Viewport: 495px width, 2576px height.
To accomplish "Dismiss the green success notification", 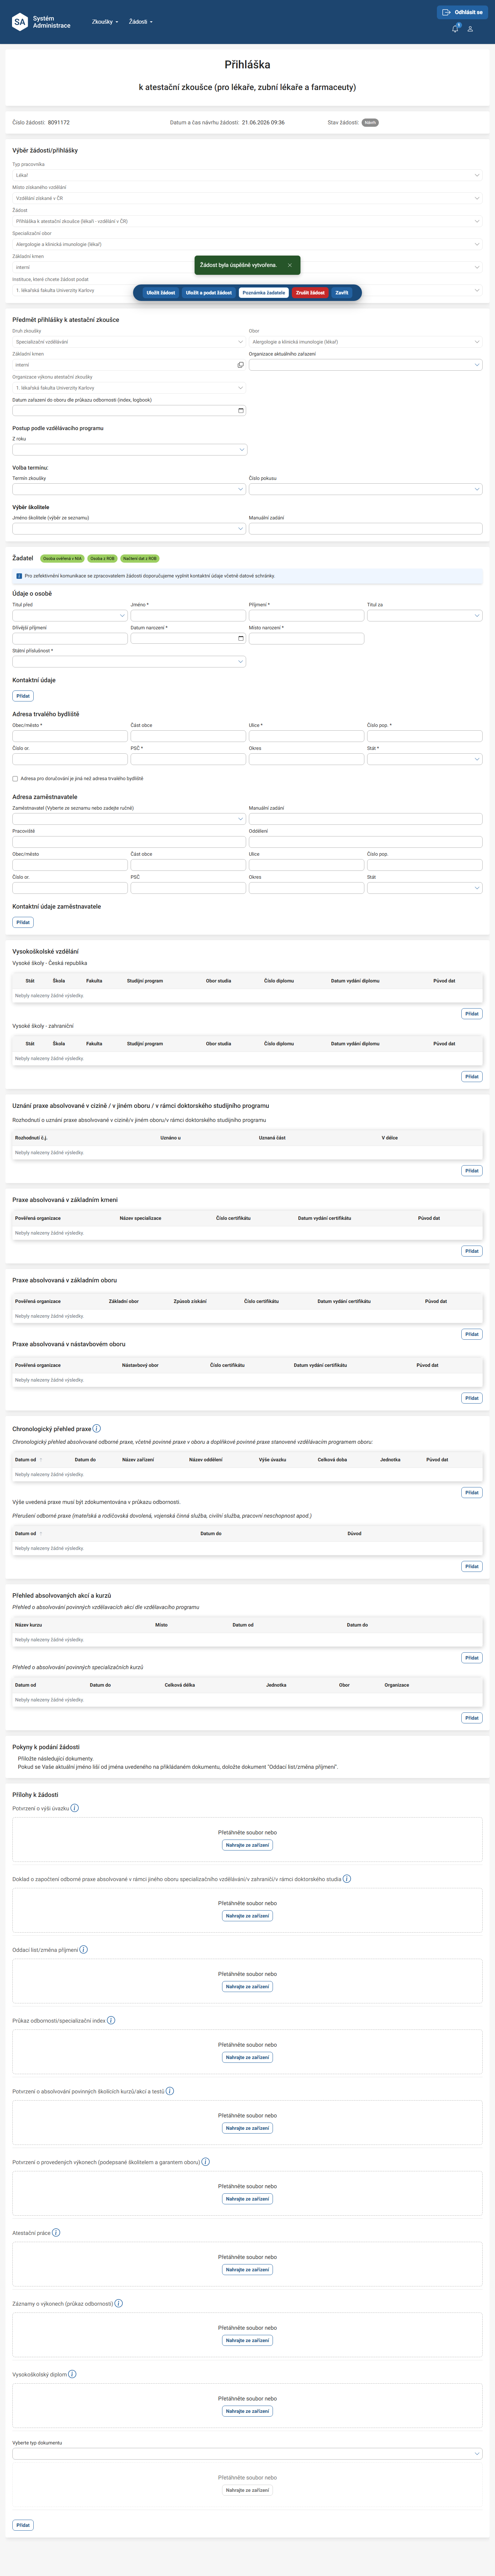I will (x=290, y=265).
